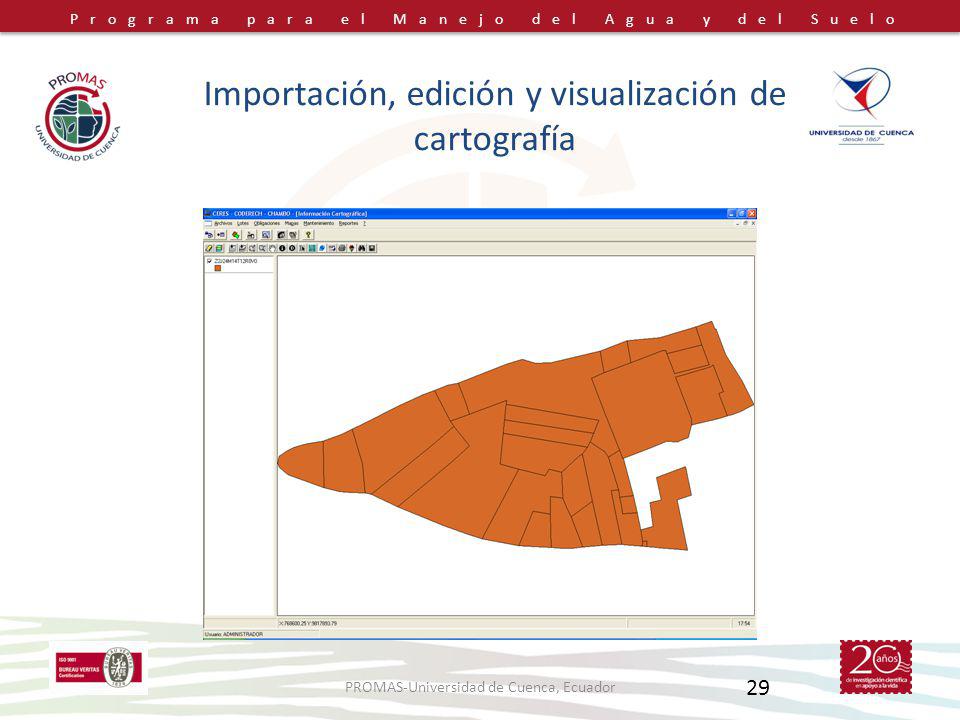Restore down the CERES application window

point(741,214)
